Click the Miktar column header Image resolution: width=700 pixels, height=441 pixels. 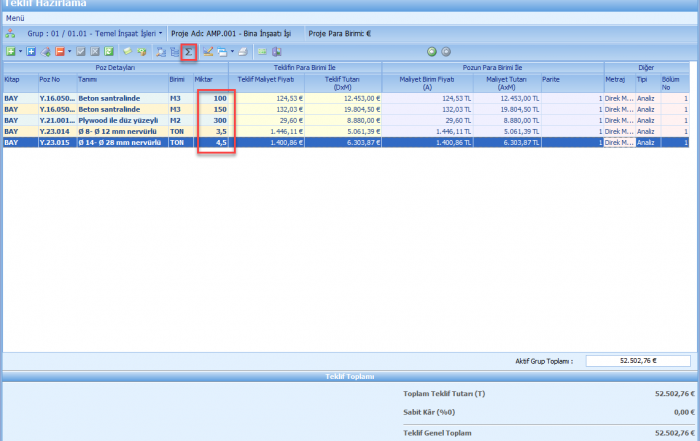(x=204, y=79)
